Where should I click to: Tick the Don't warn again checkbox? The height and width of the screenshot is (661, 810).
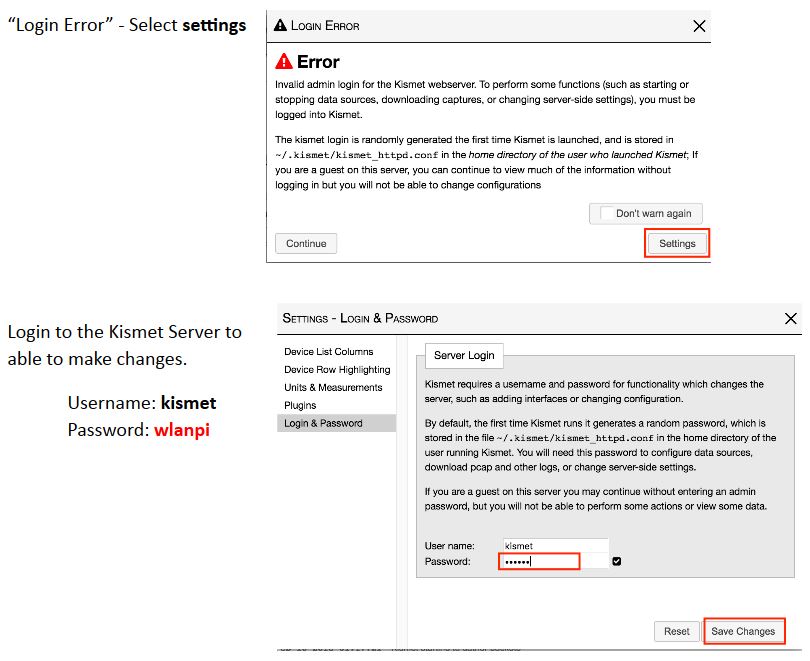tap(606, 213)
